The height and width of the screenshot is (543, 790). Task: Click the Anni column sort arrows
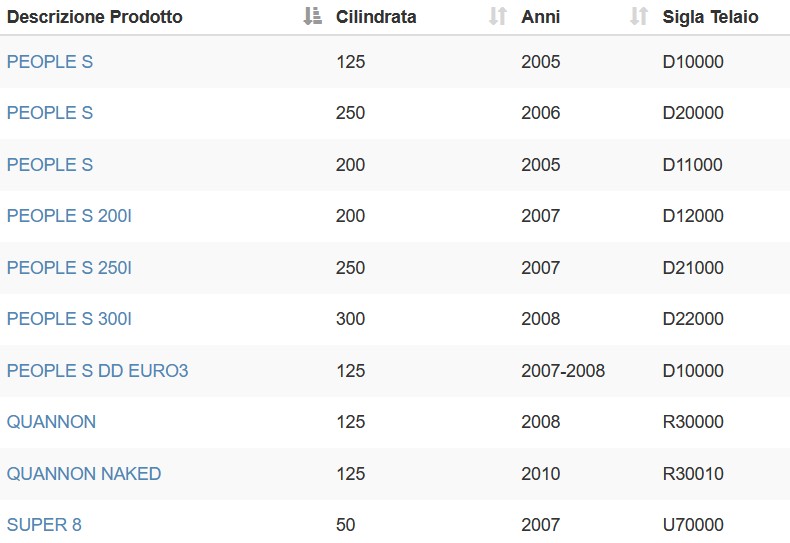click(x=639, y=16)
